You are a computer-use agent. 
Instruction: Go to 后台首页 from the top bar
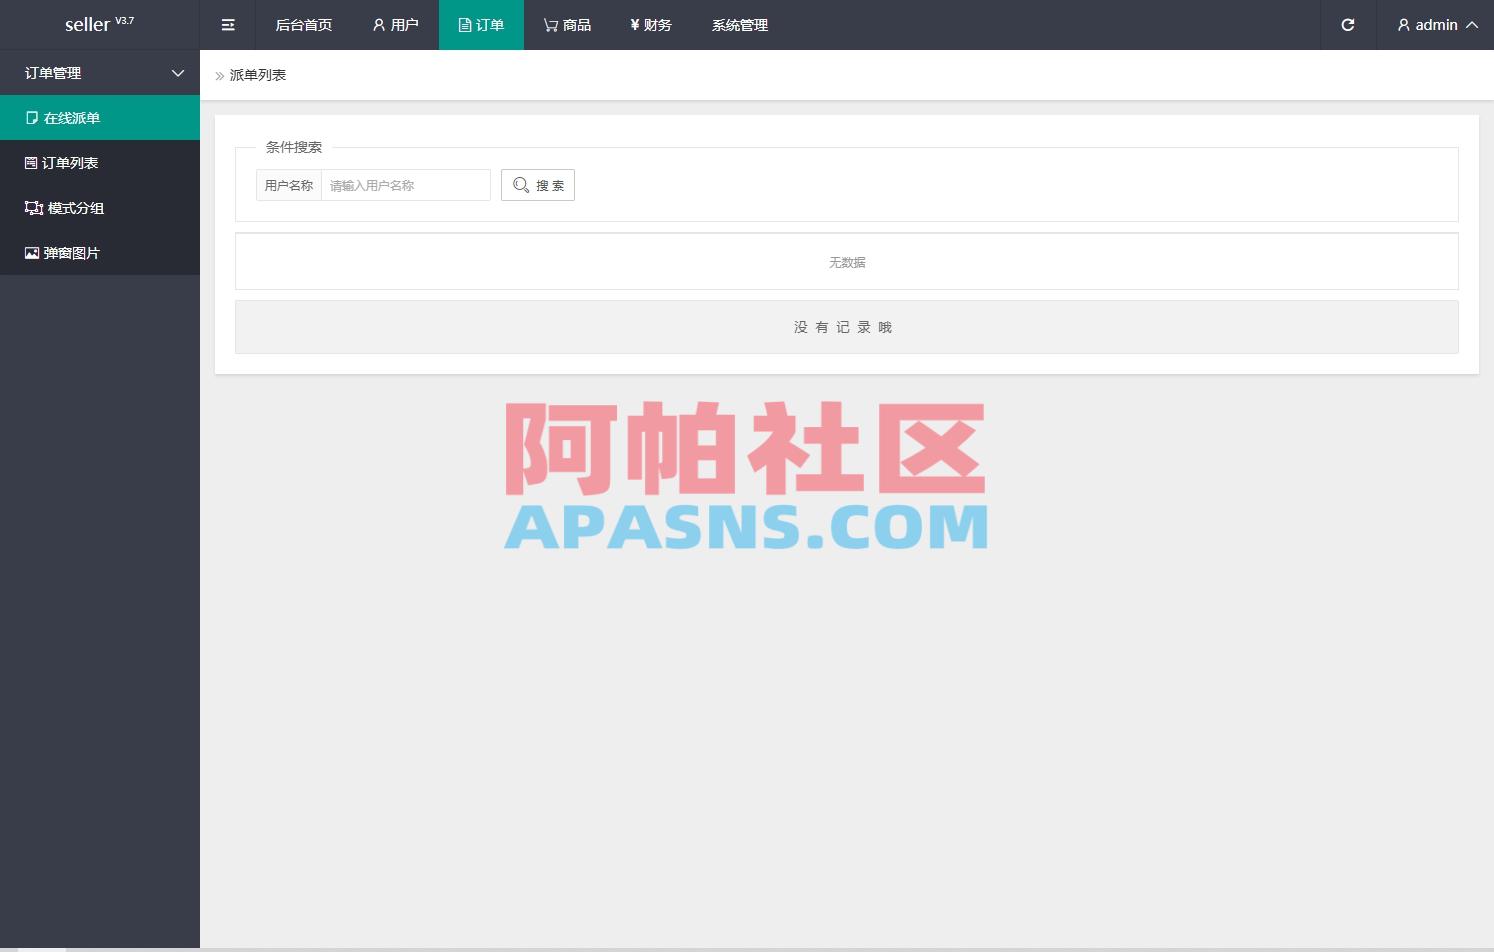[303, 25]
